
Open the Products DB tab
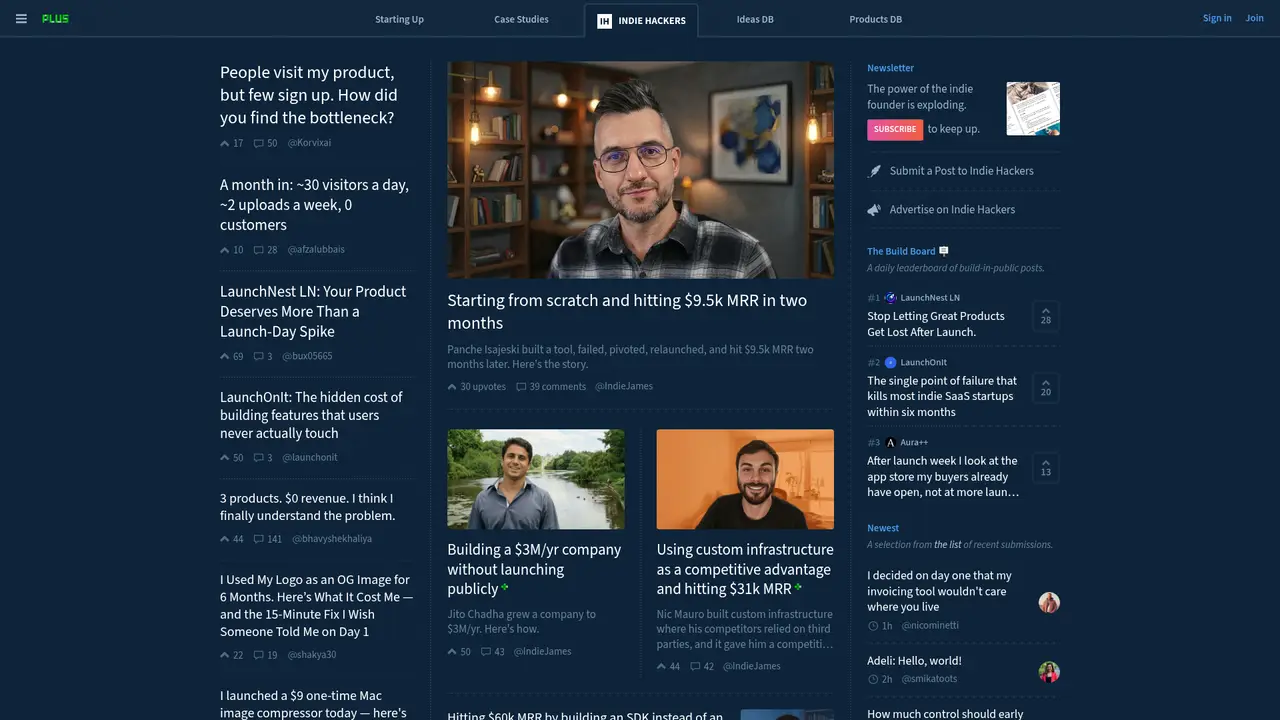(875, 20)
